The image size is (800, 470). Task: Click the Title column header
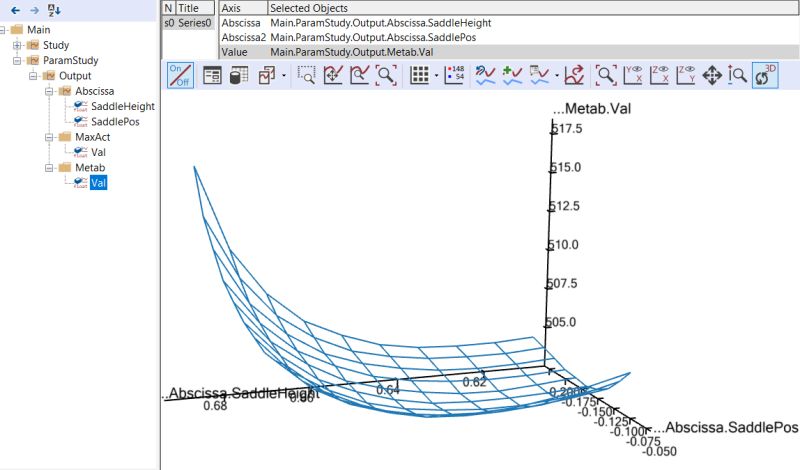[x=195, y=8]
